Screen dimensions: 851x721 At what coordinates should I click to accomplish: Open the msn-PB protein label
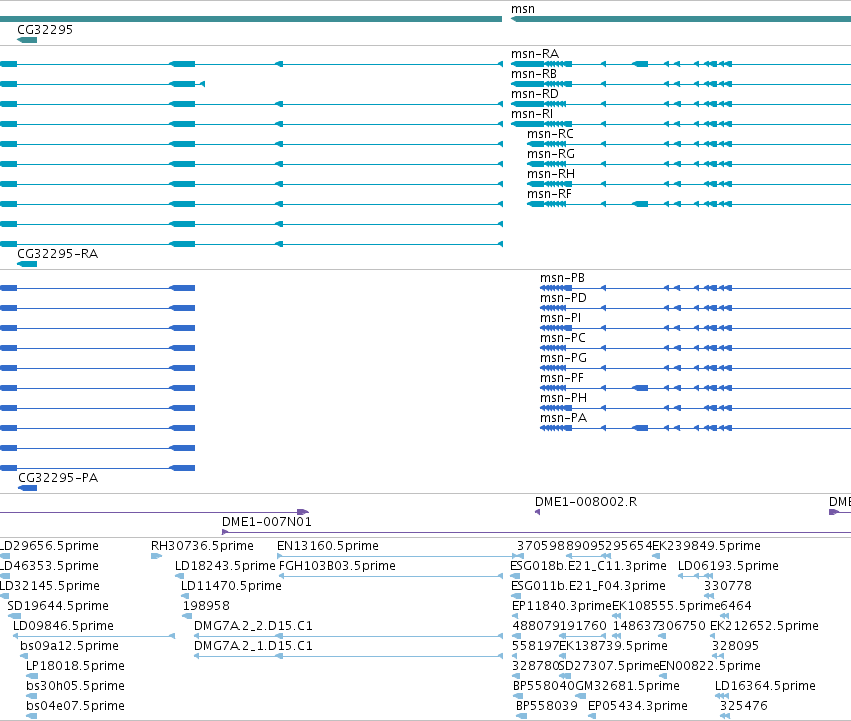click(562, 278)
